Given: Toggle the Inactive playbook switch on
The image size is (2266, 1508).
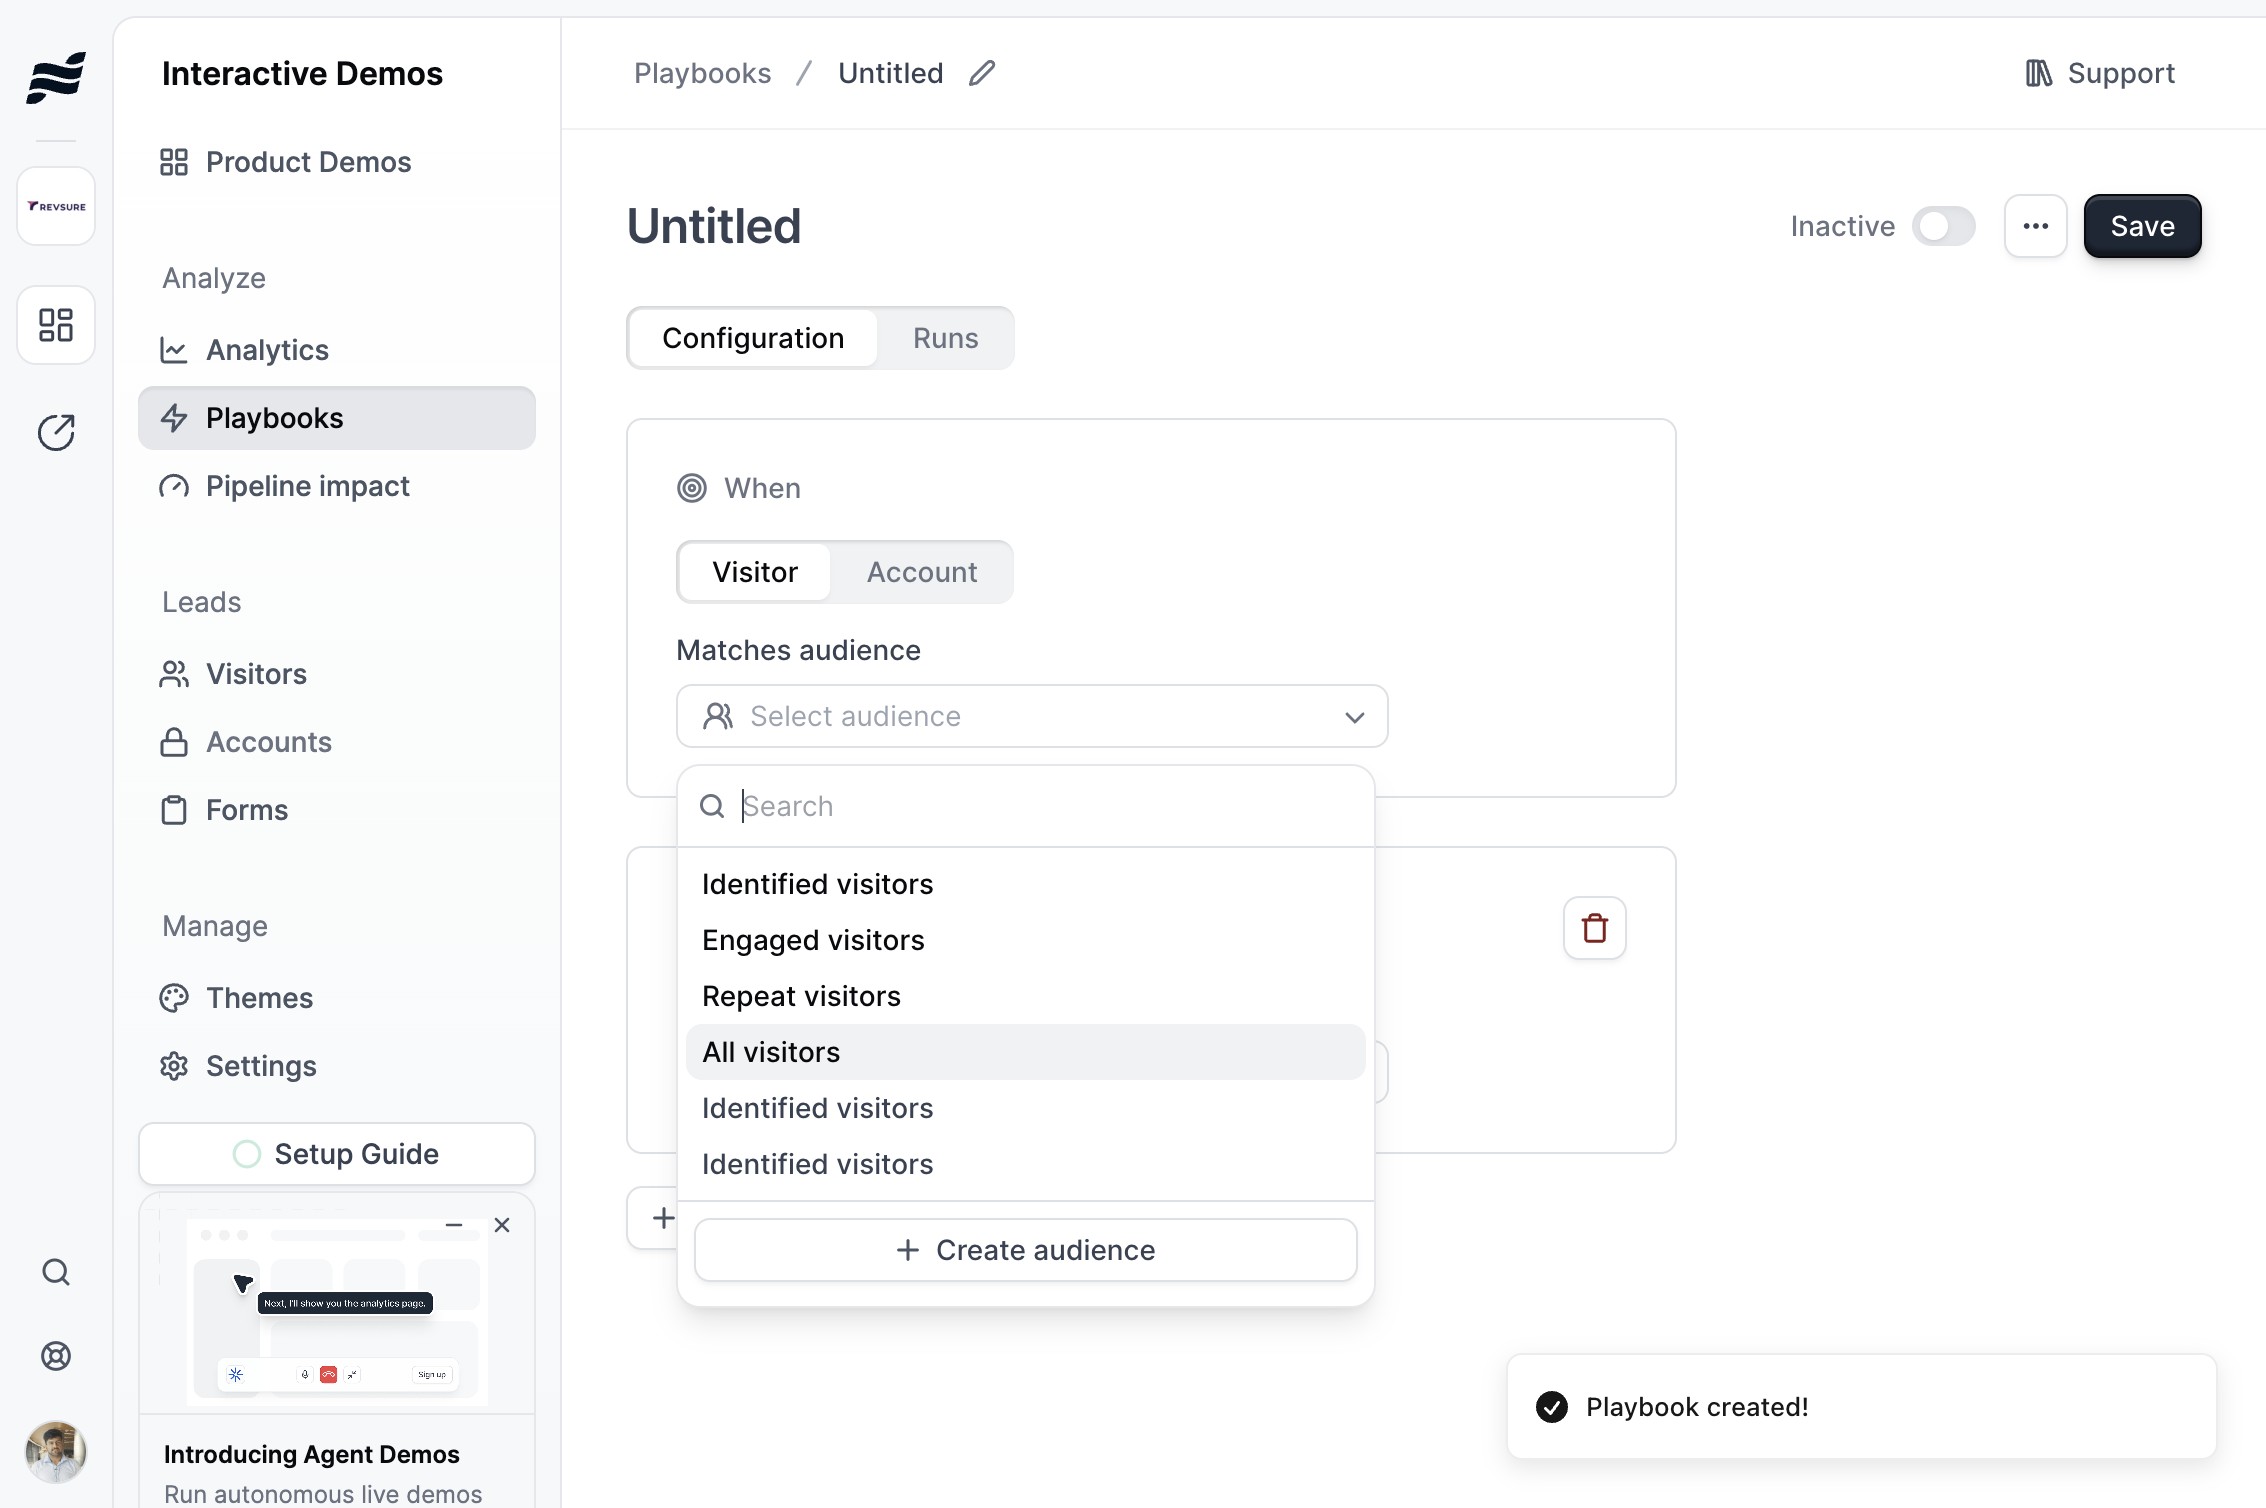Looking at the screenshot, I should [1943, 226].
